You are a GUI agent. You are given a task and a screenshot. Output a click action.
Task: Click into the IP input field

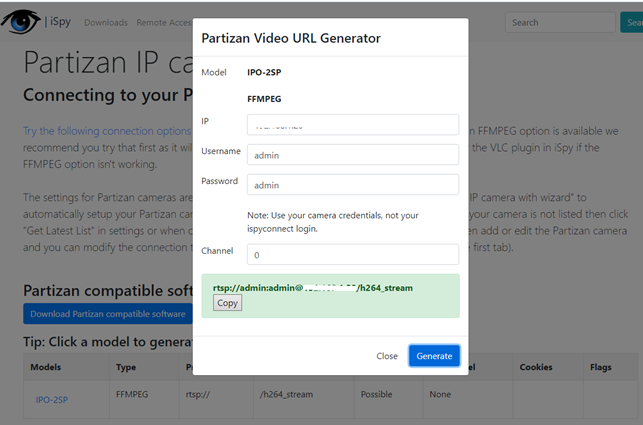coord(353,125)
